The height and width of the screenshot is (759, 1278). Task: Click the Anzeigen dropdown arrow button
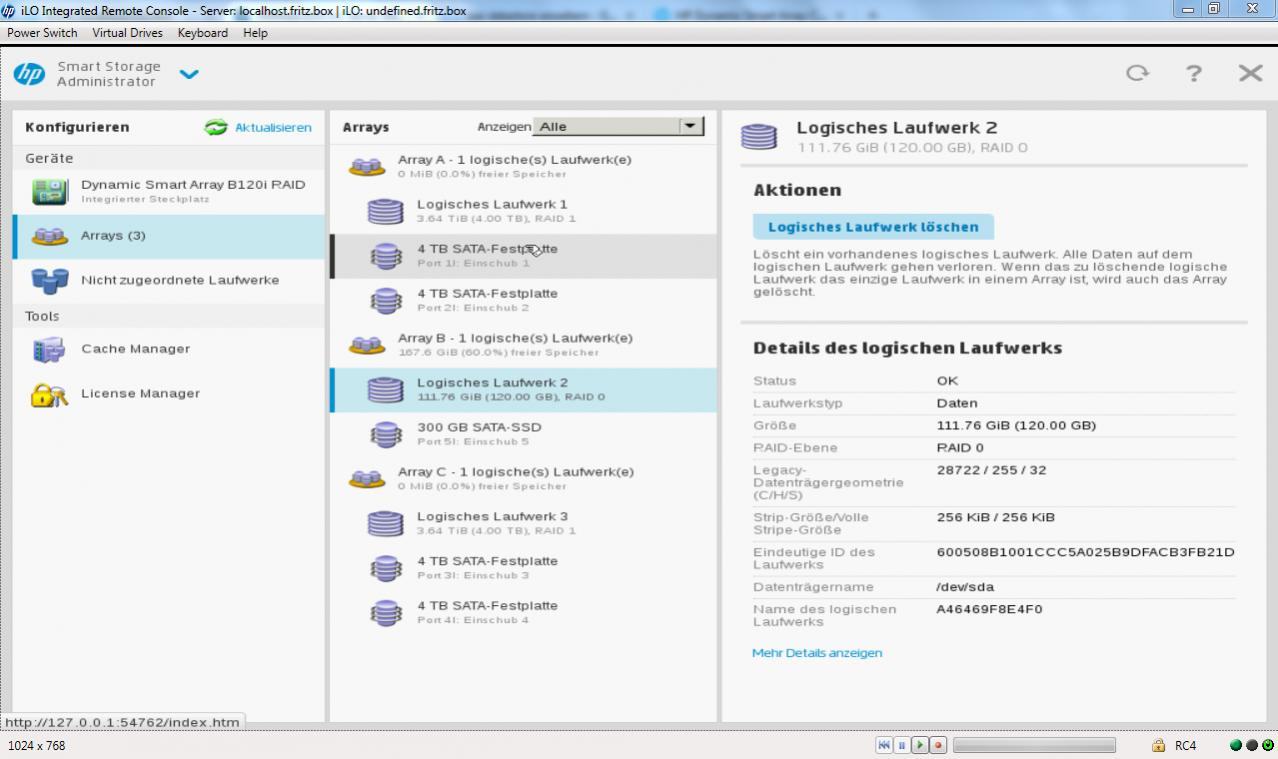point(690,126)
